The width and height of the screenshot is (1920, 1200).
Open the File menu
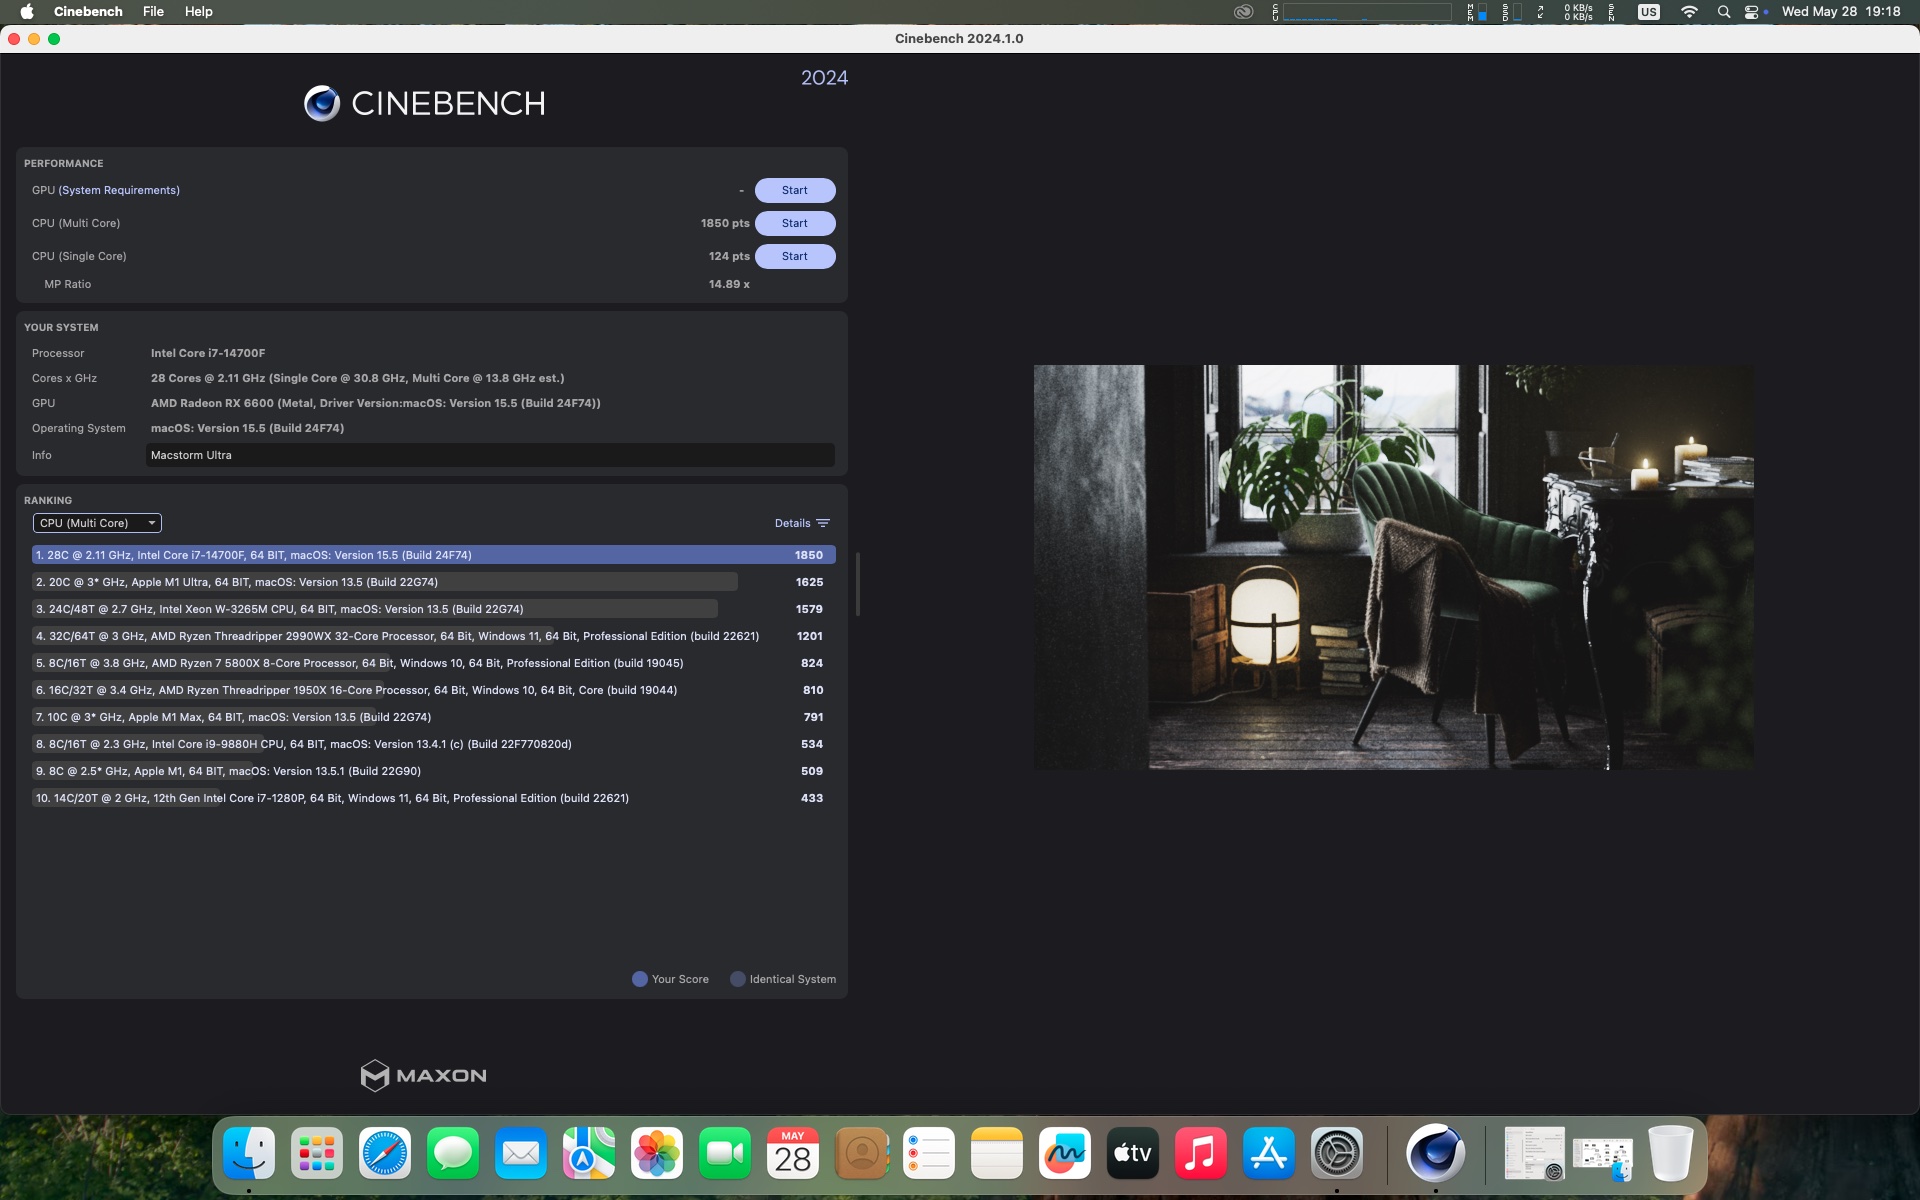tap(153, 12)
